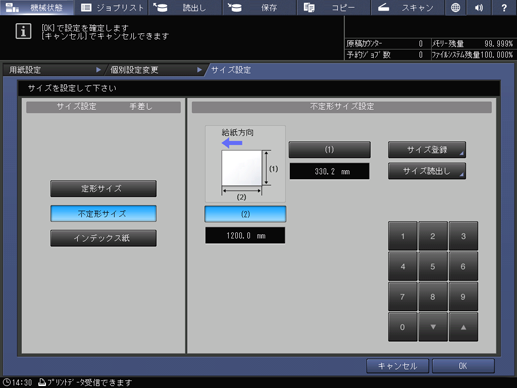Select the 保存 store tab
The width and height of the screenshot is (517, 388).
(x=260, y=7)
